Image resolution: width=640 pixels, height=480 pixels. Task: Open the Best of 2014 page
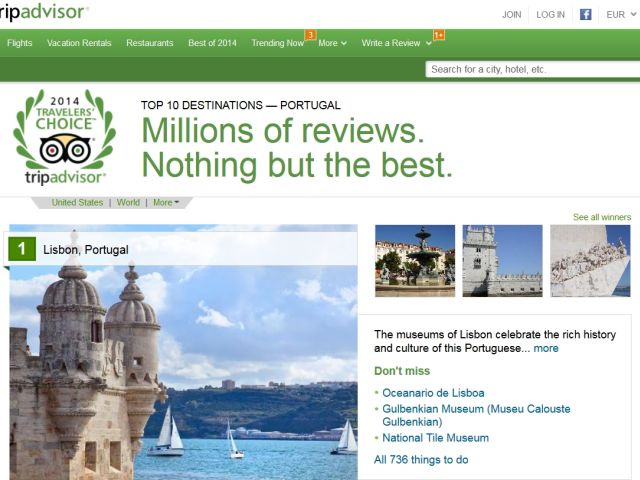(x=212, y=43)
